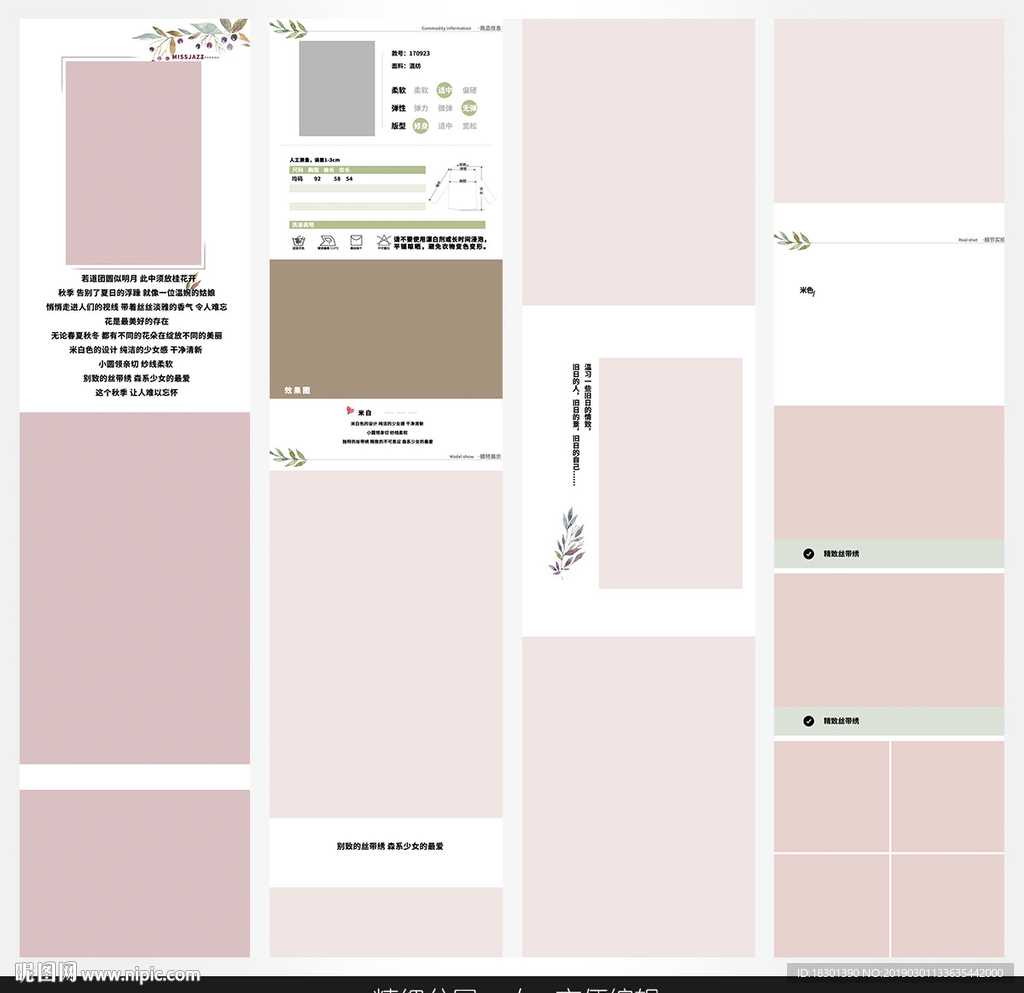Click the bleach warning instructions text

[440, 243]
